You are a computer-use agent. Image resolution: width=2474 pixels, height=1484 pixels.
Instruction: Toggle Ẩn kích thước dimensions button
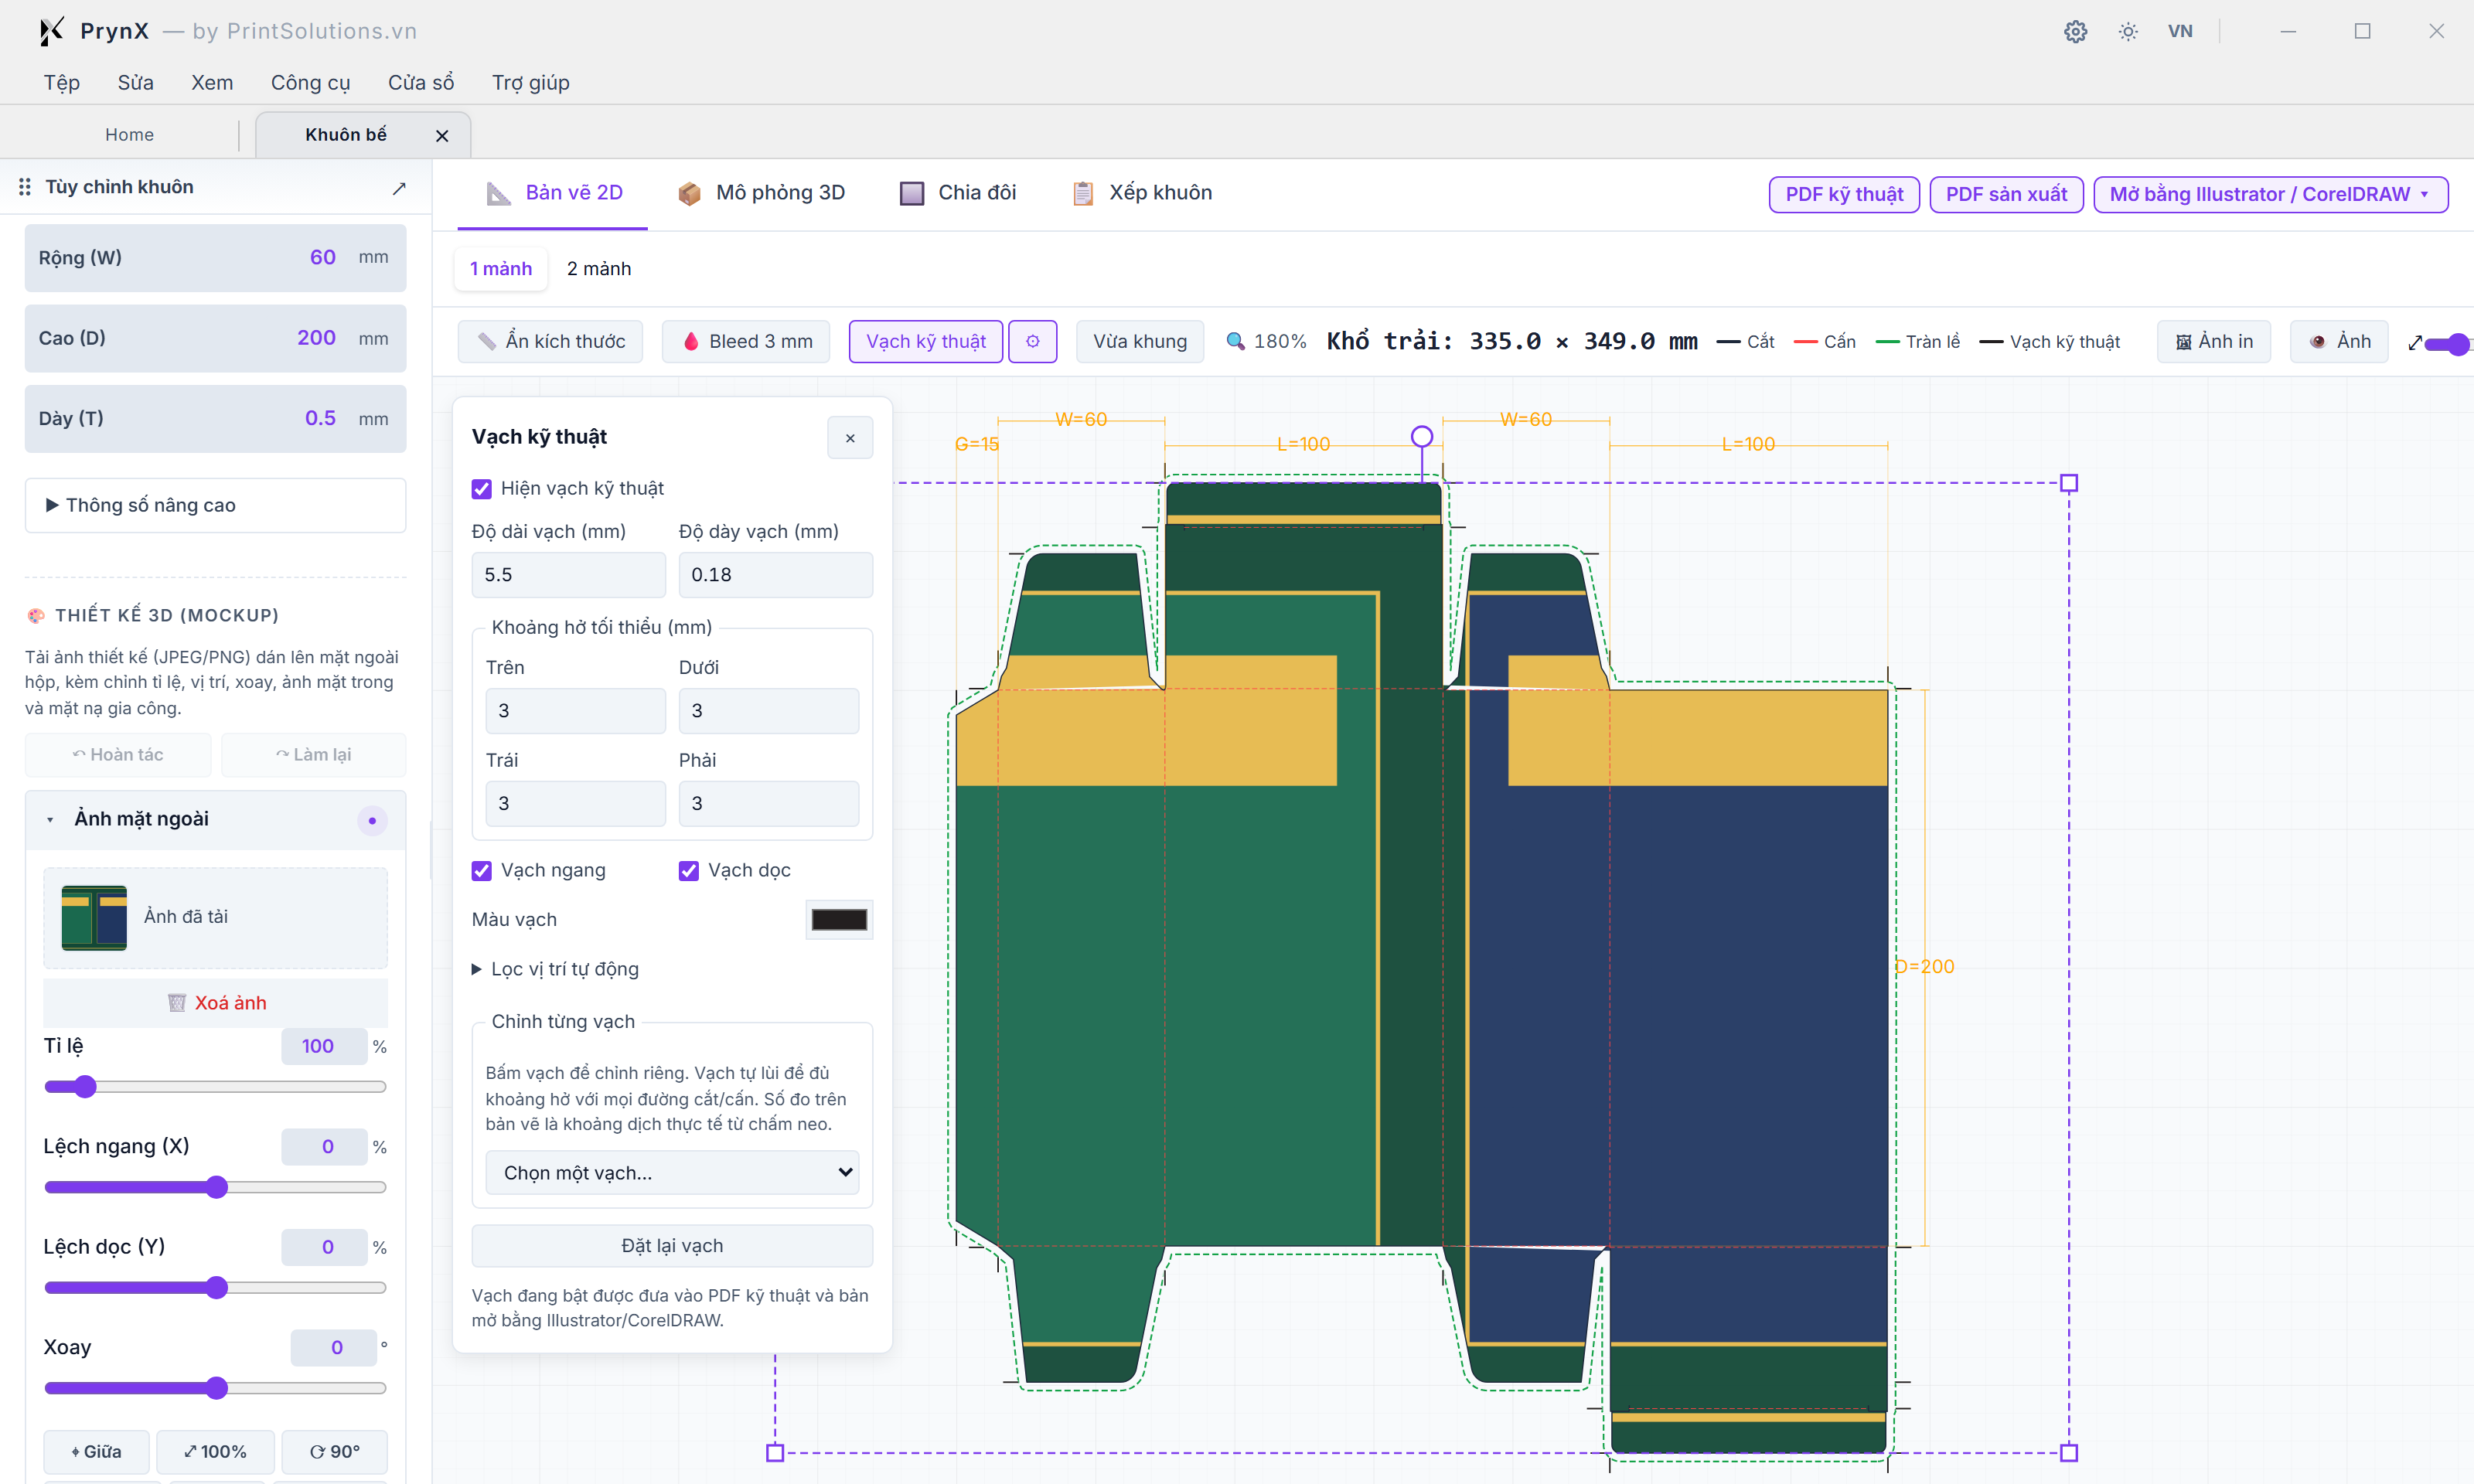(x=550, y=341)
